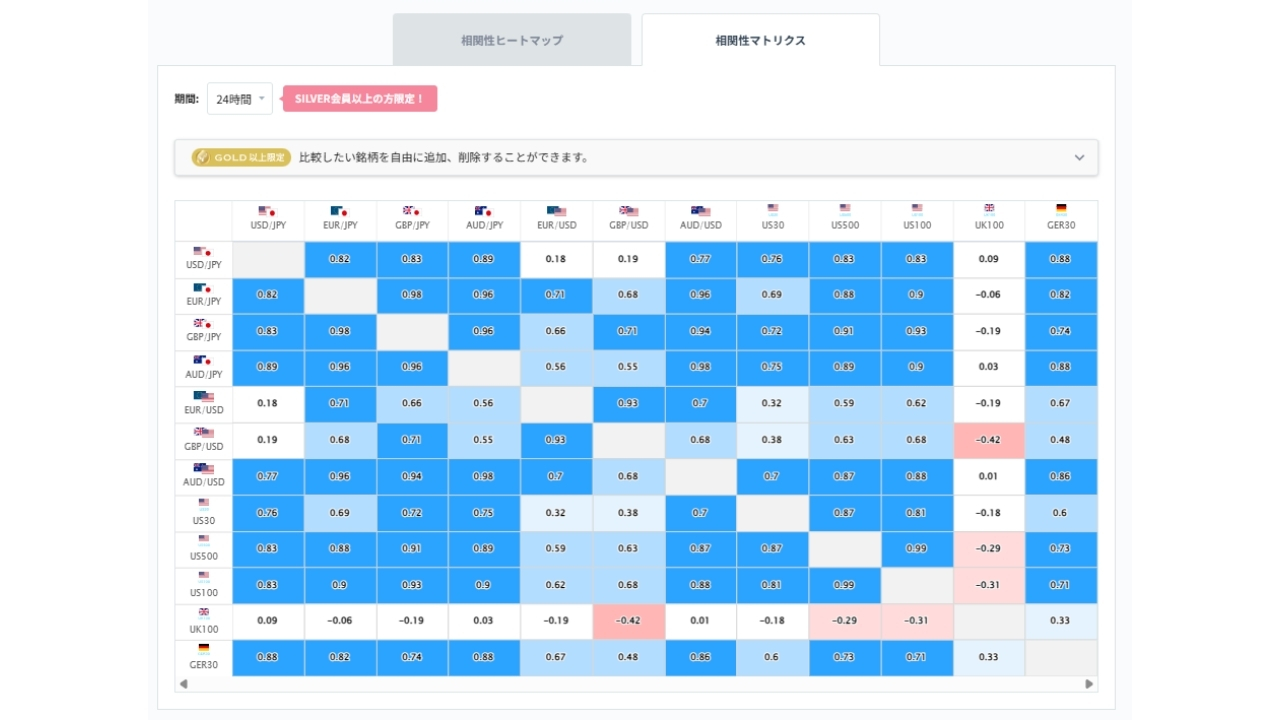Expand the GOLD以上限定 symbol panel chevron
Image resolution: width=1280 pixels, height=720 pixels.
[x=1079, y=158]
